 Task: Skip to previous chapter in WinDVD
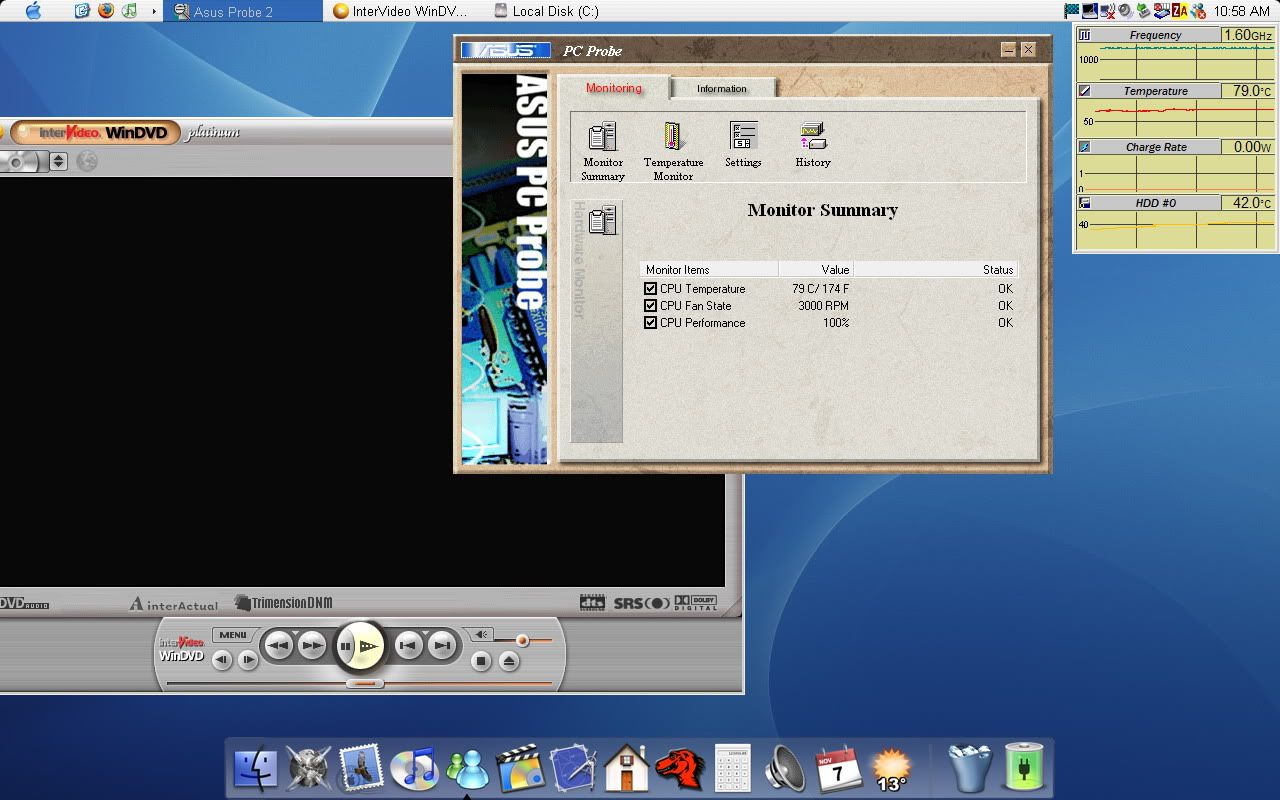408,646
